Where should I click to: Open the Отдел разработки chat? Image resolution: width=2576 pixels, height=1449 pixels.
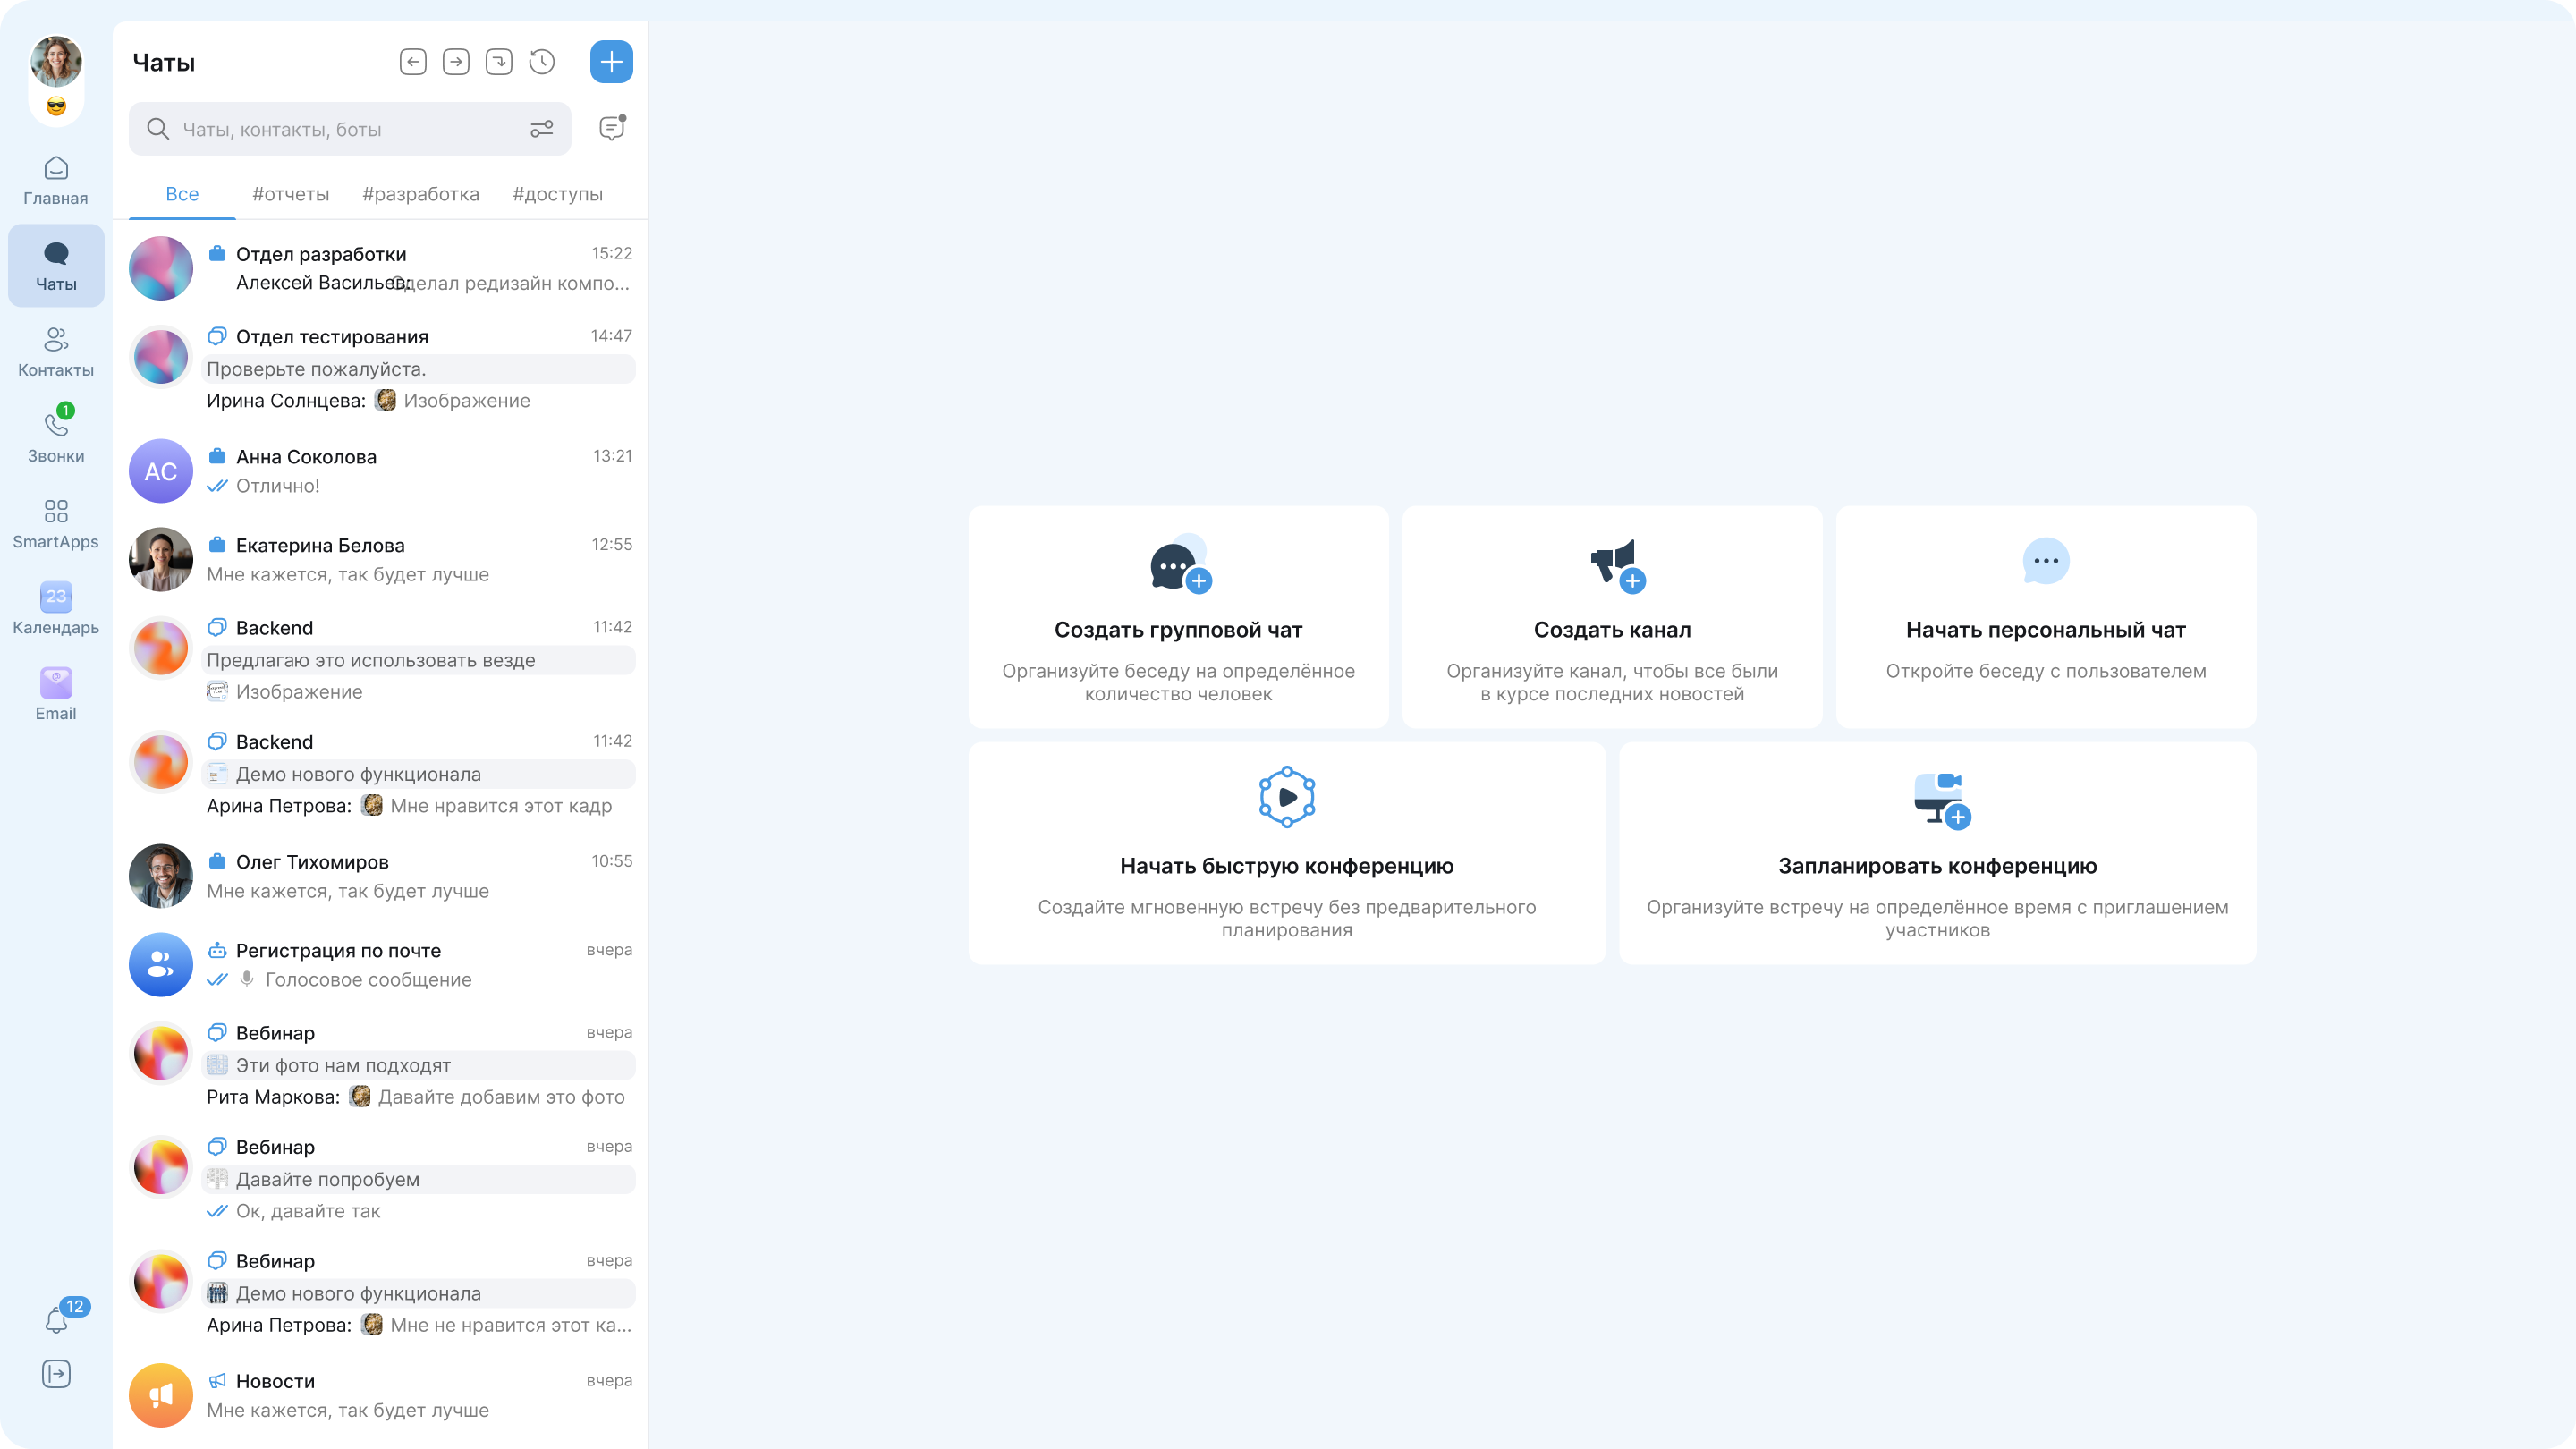coord(381,268)
